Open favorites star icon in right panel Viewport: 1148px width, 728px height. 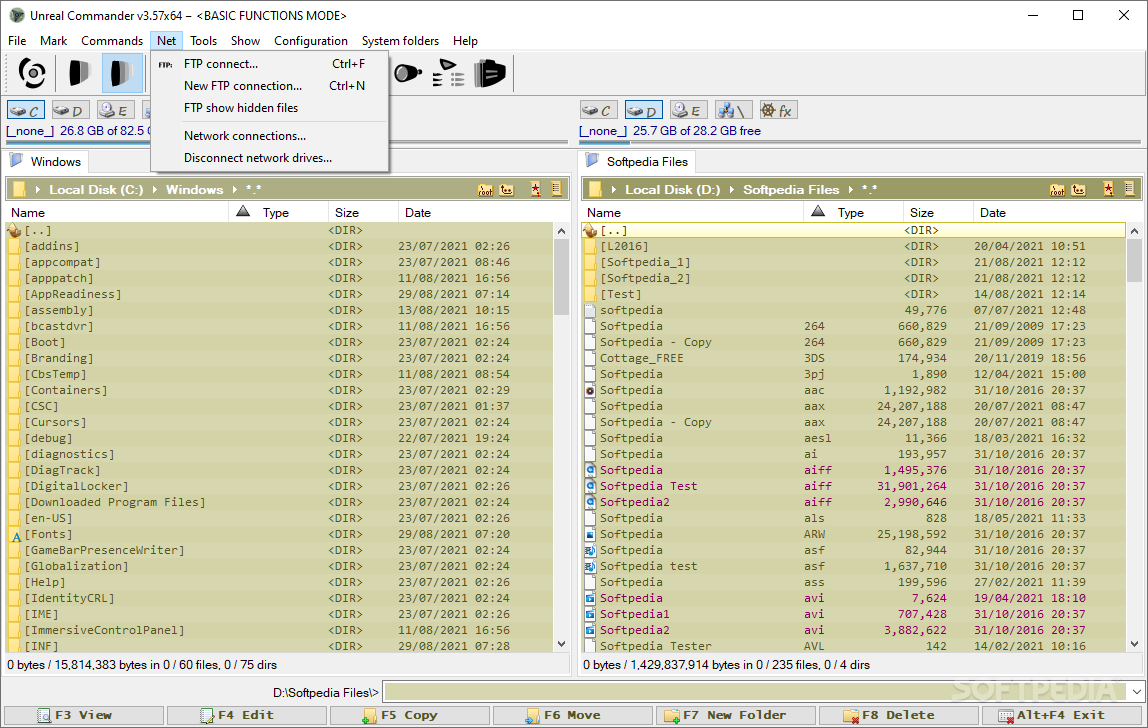pyautogui.click(x=1108, y=190)
